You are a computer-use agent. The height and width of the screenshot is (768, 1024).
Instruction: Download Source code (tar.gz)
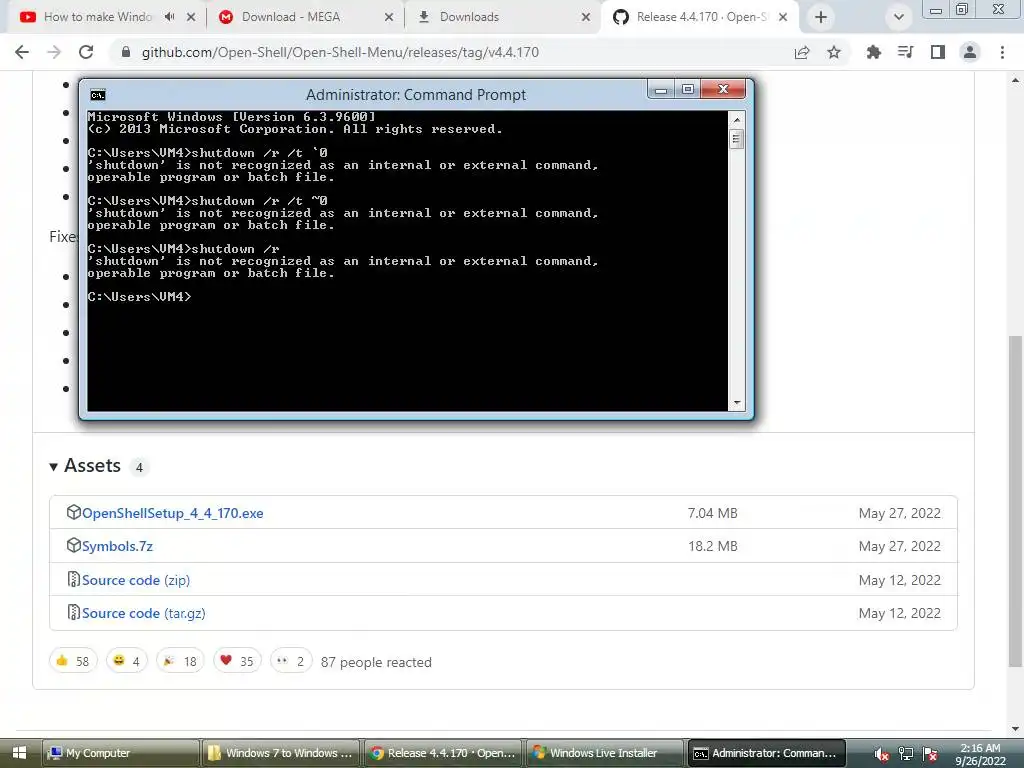(144, 614)
